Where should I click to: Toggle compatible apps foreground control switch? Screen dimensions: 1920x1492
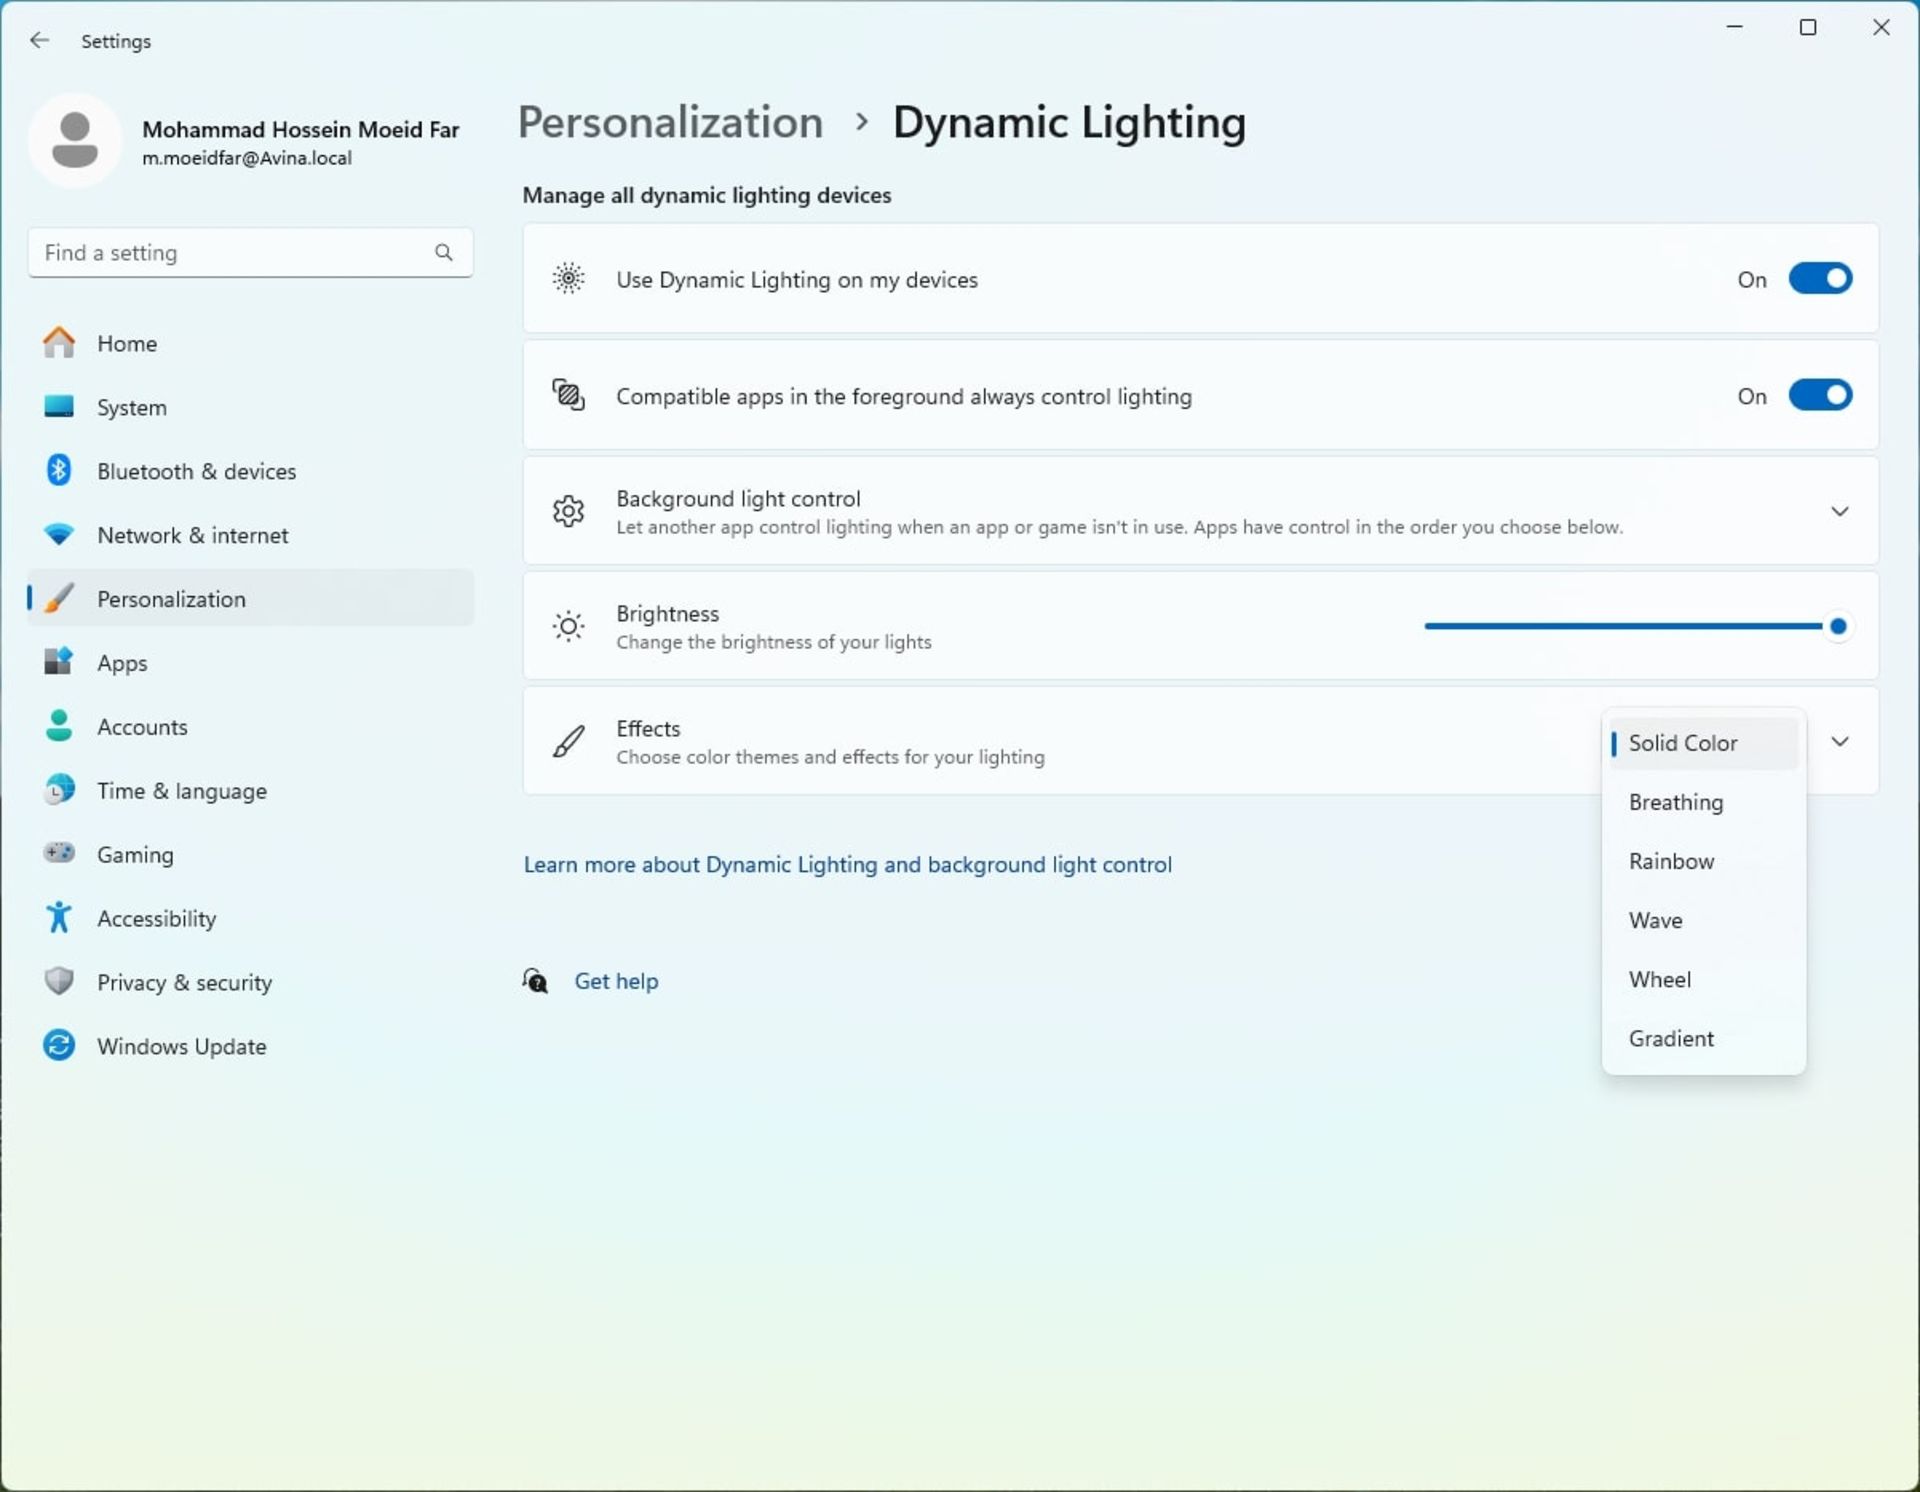tap(1820, 395)
